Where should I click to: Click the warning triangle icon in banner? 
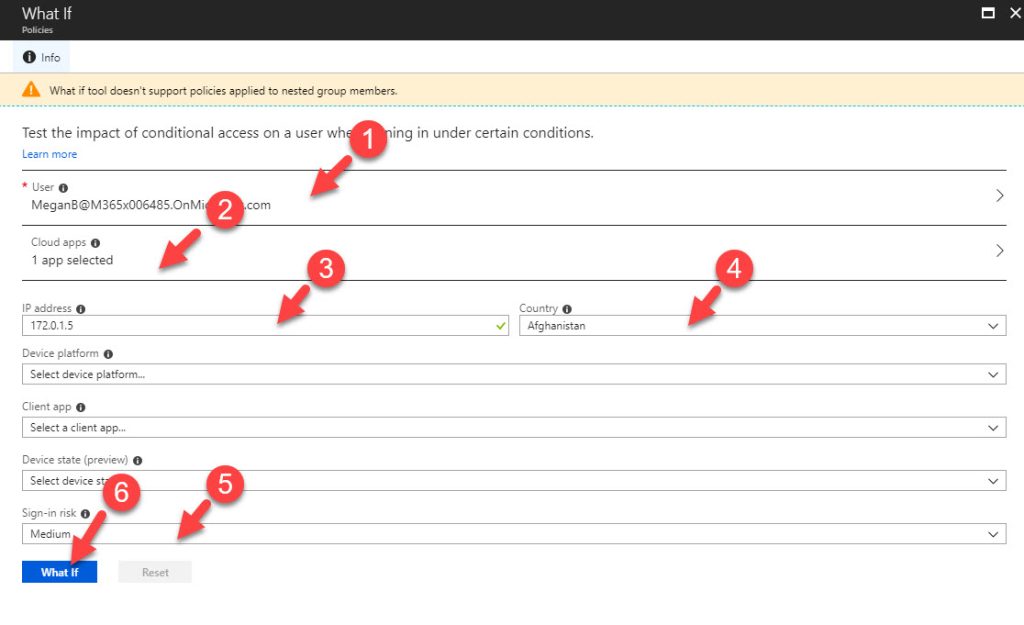[31, 91]
